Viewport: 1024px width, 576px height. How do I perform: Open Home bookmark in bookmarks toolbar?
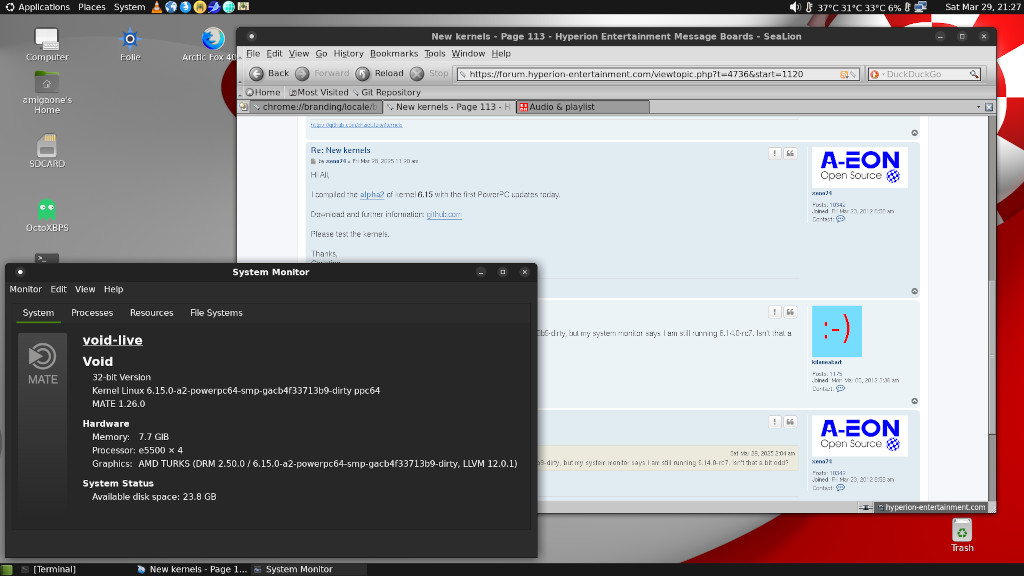click(263, 93)
